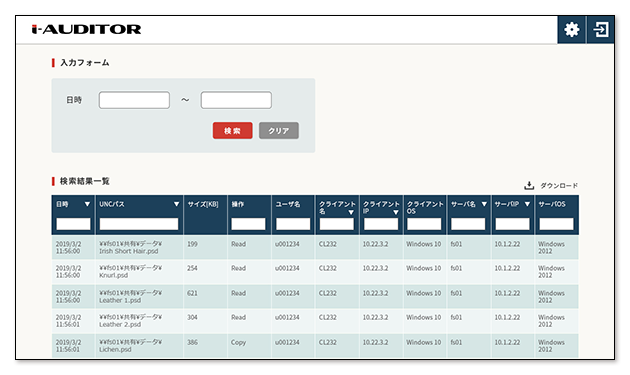Open the settings gear icon
The width and height of the screenshot is (630, 375).
point(572,29)
